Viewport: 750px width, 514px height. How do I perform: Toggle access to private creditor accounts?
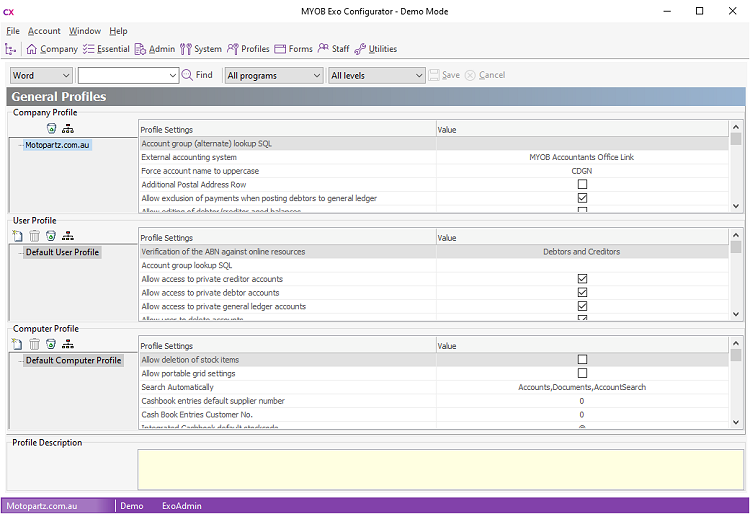pos(582,279)
